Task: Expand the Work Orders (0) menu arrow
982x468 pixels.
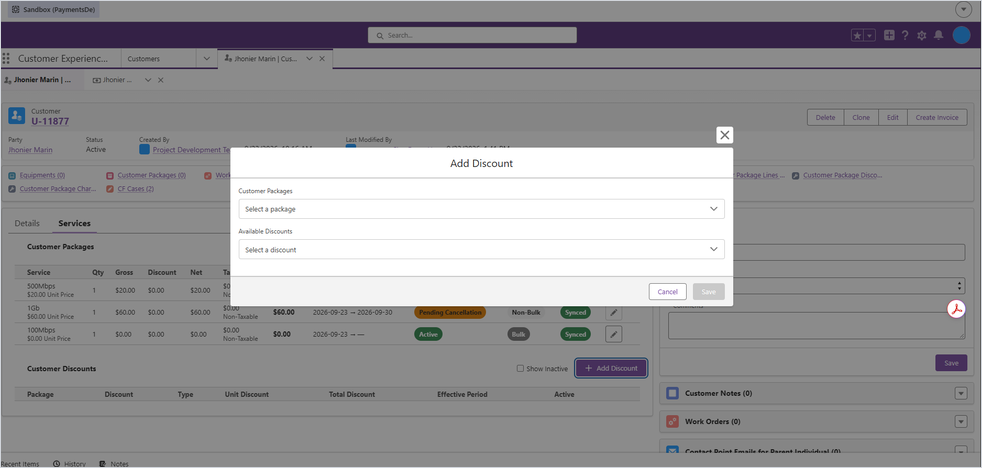Action: tap(961, 422)
